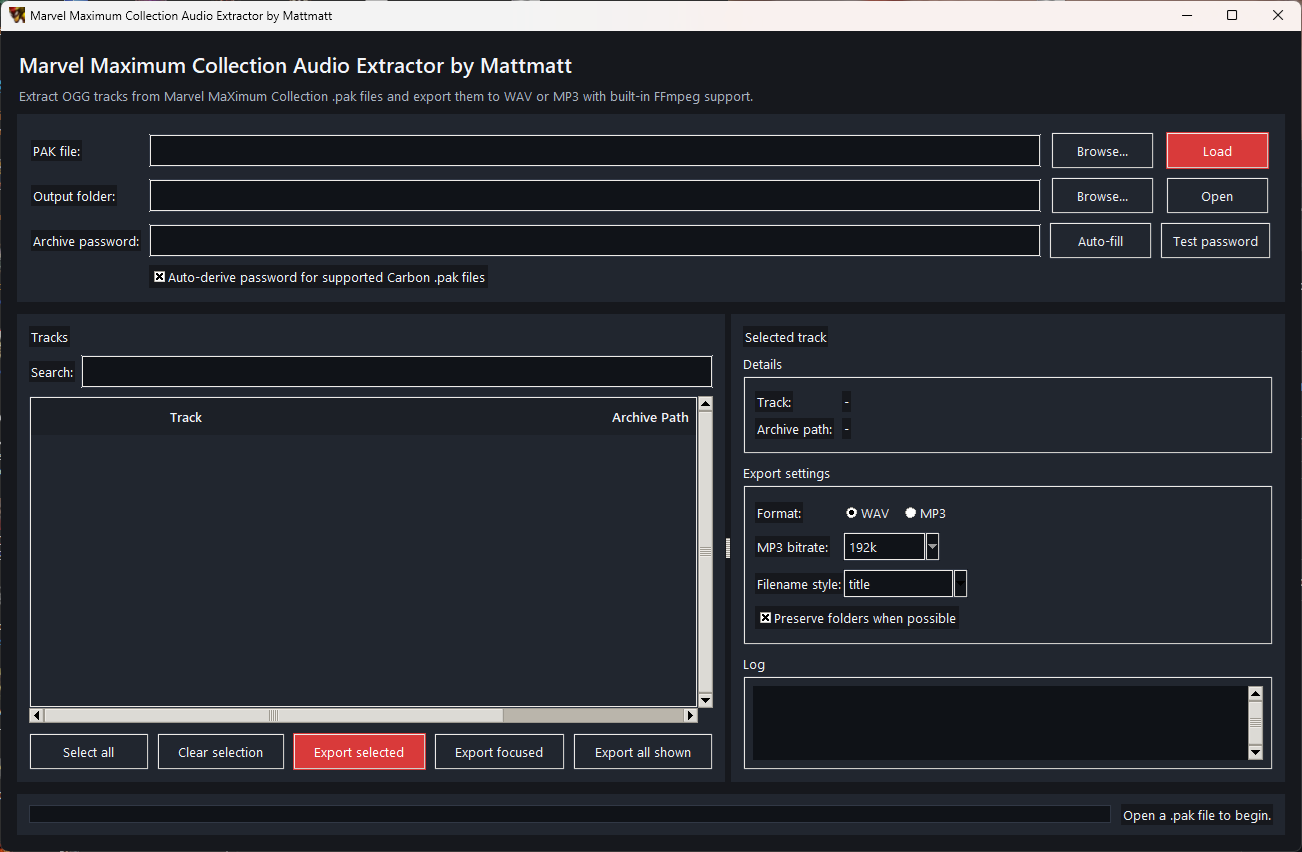Clear the track selection
The image size is (1302, 852).
[220, 751]
